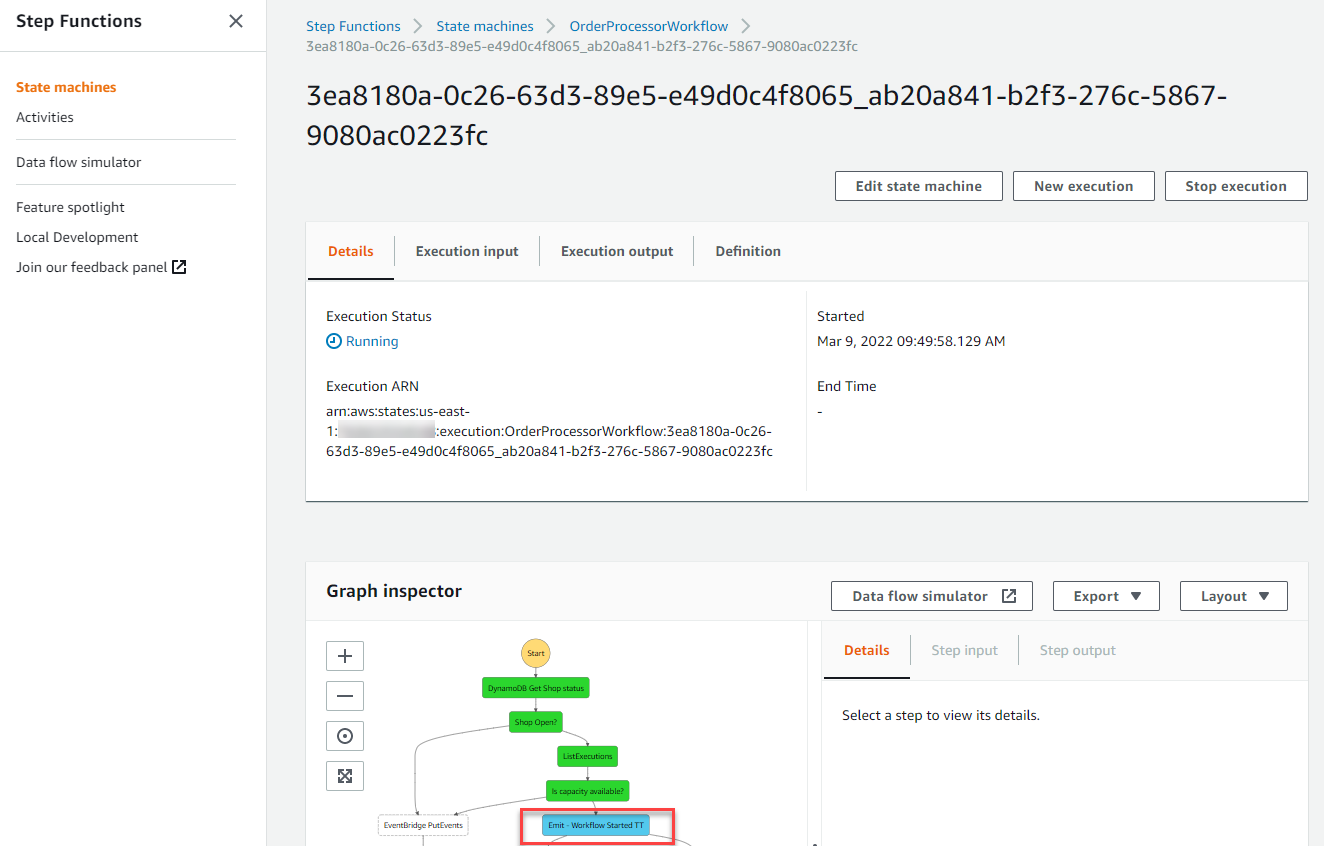1324x846 pixels.
Task: Click Edit state machine button
Action: [919, 186]
